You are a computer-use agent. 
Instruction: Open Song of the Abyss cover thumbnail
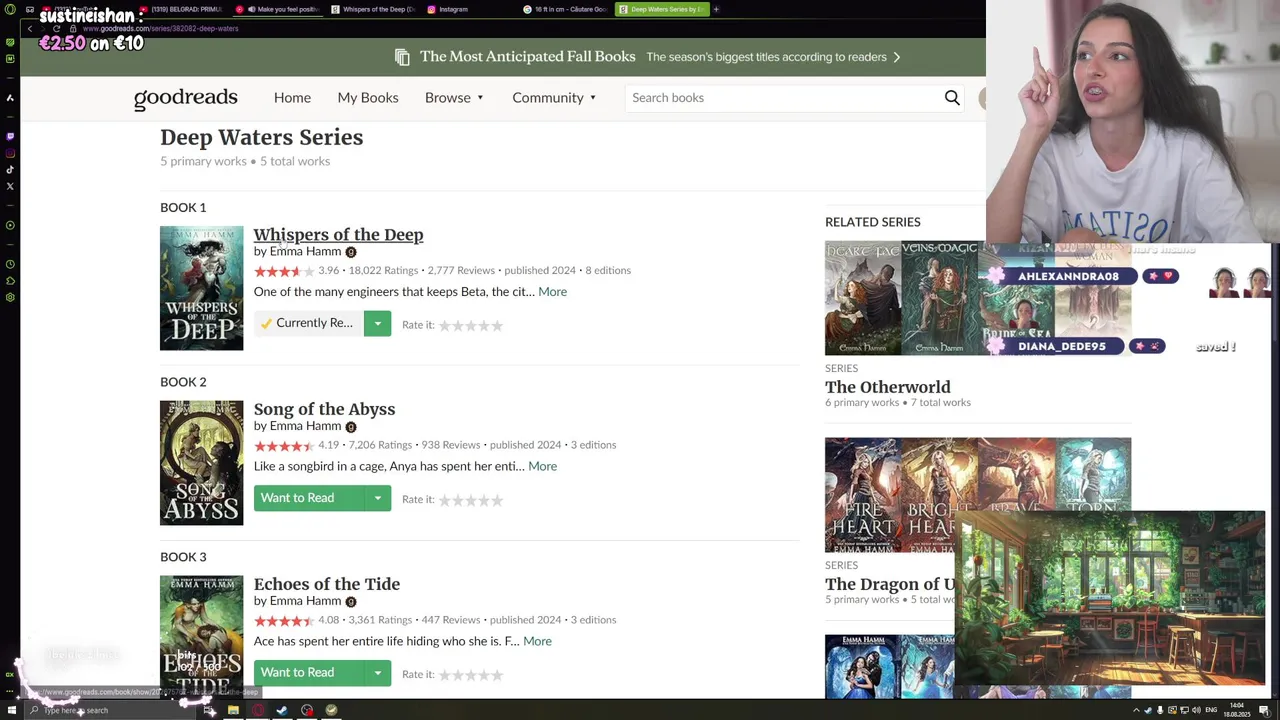click(x=201, y=463)
